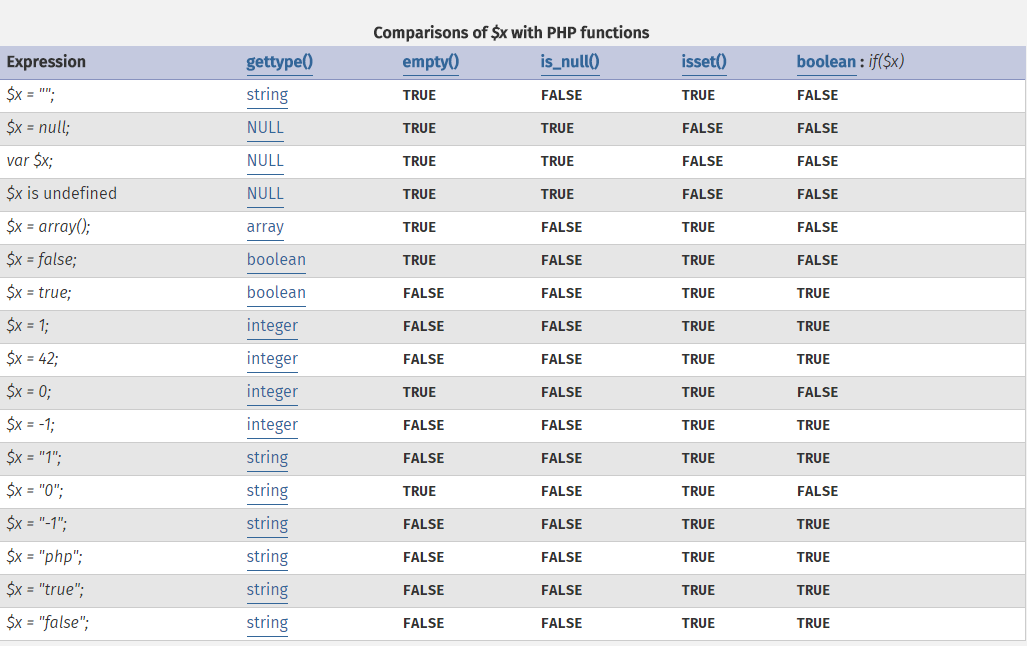Follow the boolean link for $x = true
1027x646 pixels.
pos(276,293)
